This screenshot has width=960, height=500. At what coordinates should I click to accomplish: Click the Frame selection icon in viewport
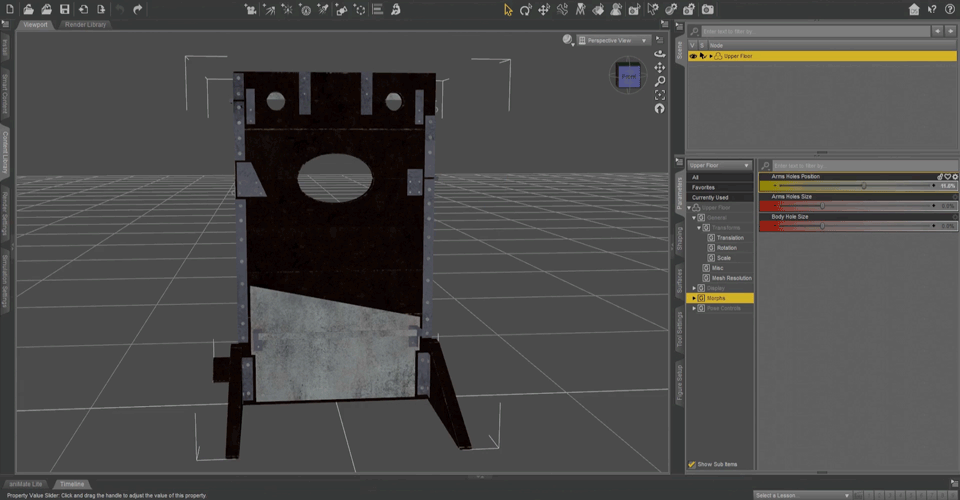coord(659,95)
